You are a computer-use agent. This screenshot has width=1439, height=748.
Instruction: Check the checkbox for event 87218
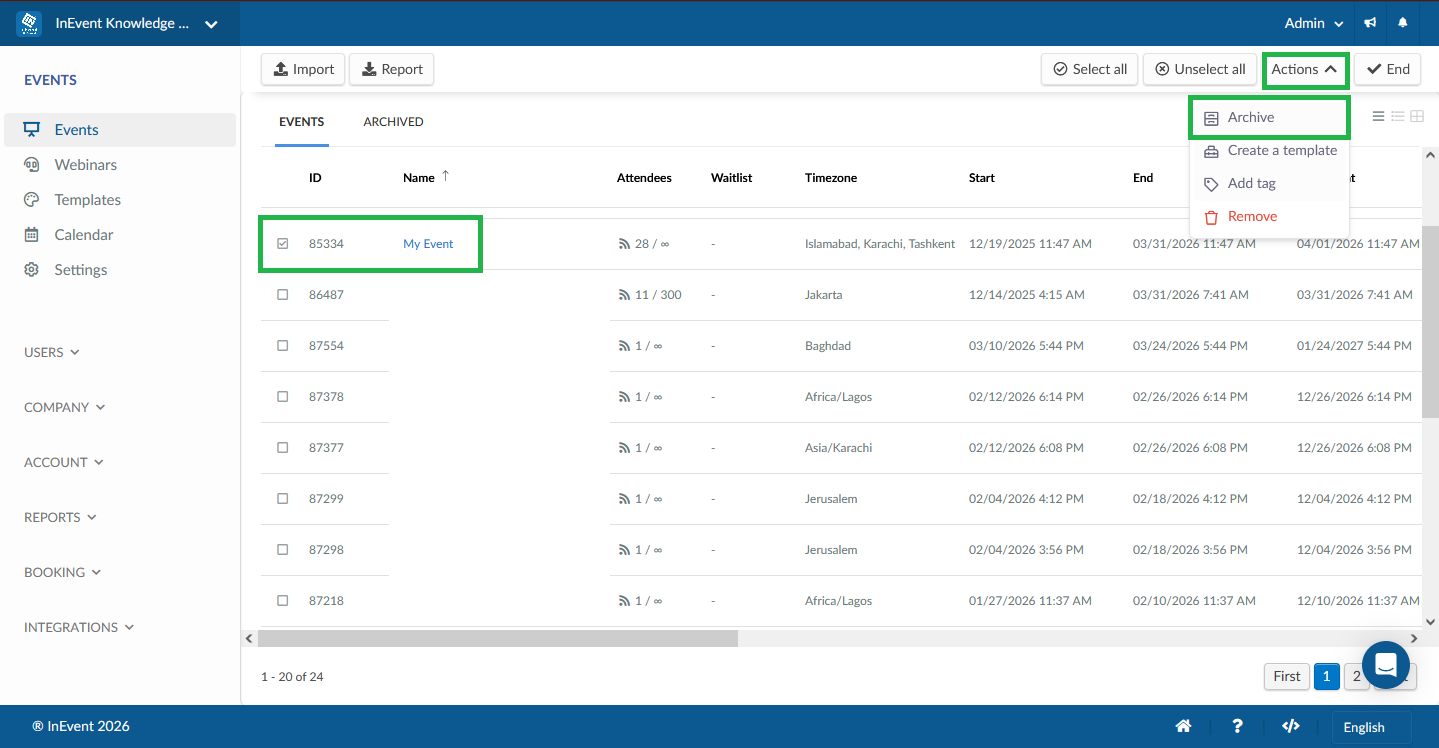(283, 601)
